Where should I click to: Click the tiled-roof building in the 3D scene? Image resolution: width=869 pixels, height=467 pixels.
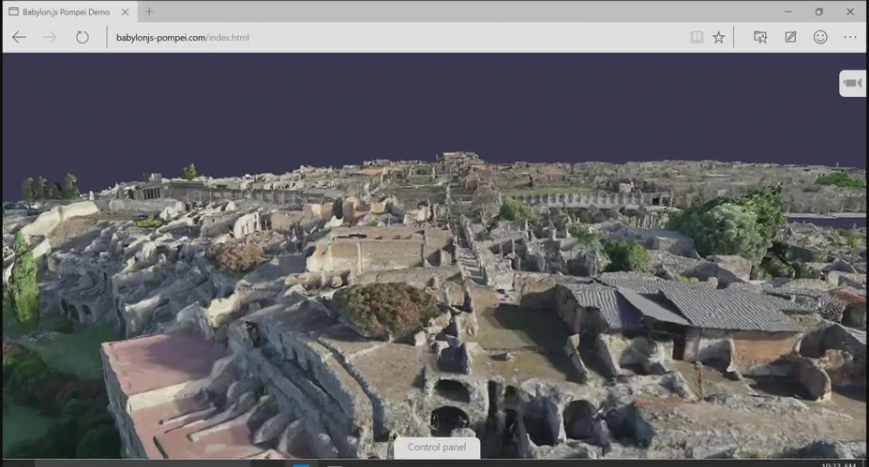coord(700,305)
